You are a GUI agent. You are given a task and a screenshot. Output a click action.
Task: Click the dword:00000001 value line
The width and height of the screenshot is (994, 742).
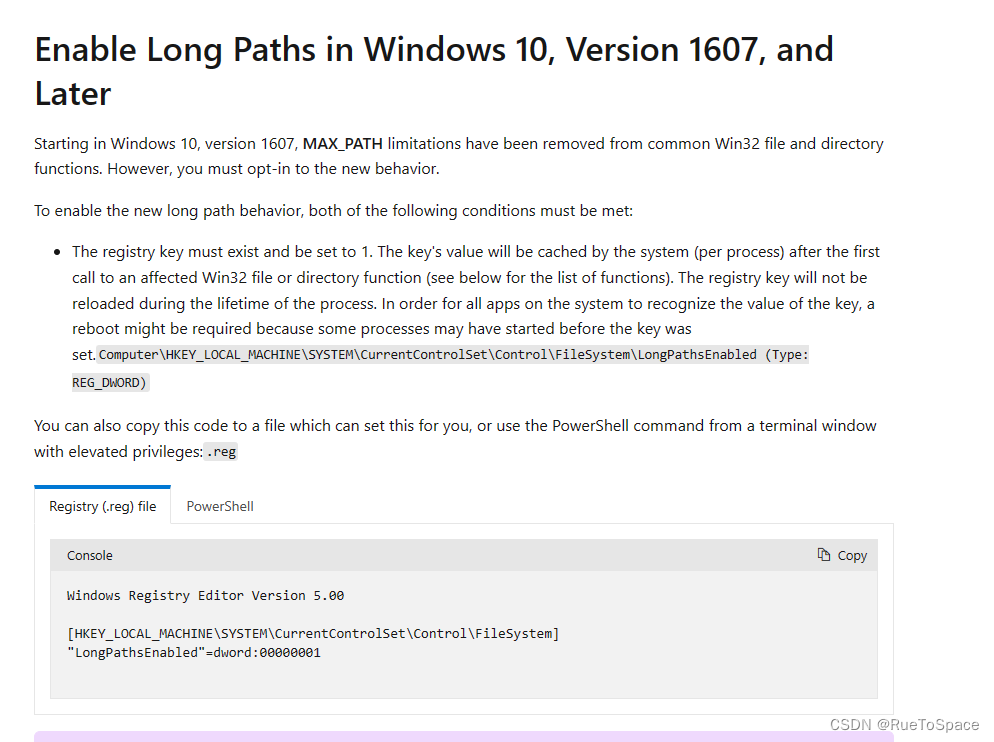click(x=194, y=652)
